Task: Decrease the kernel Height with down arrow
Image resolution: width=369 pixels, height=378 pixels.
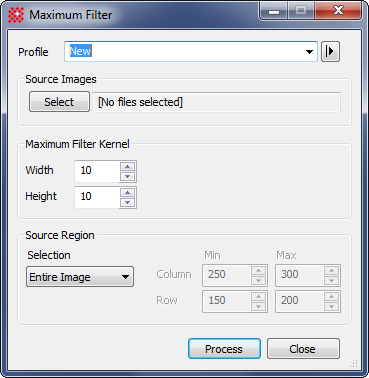Action: pyautogui.click(x=128, y=202)
